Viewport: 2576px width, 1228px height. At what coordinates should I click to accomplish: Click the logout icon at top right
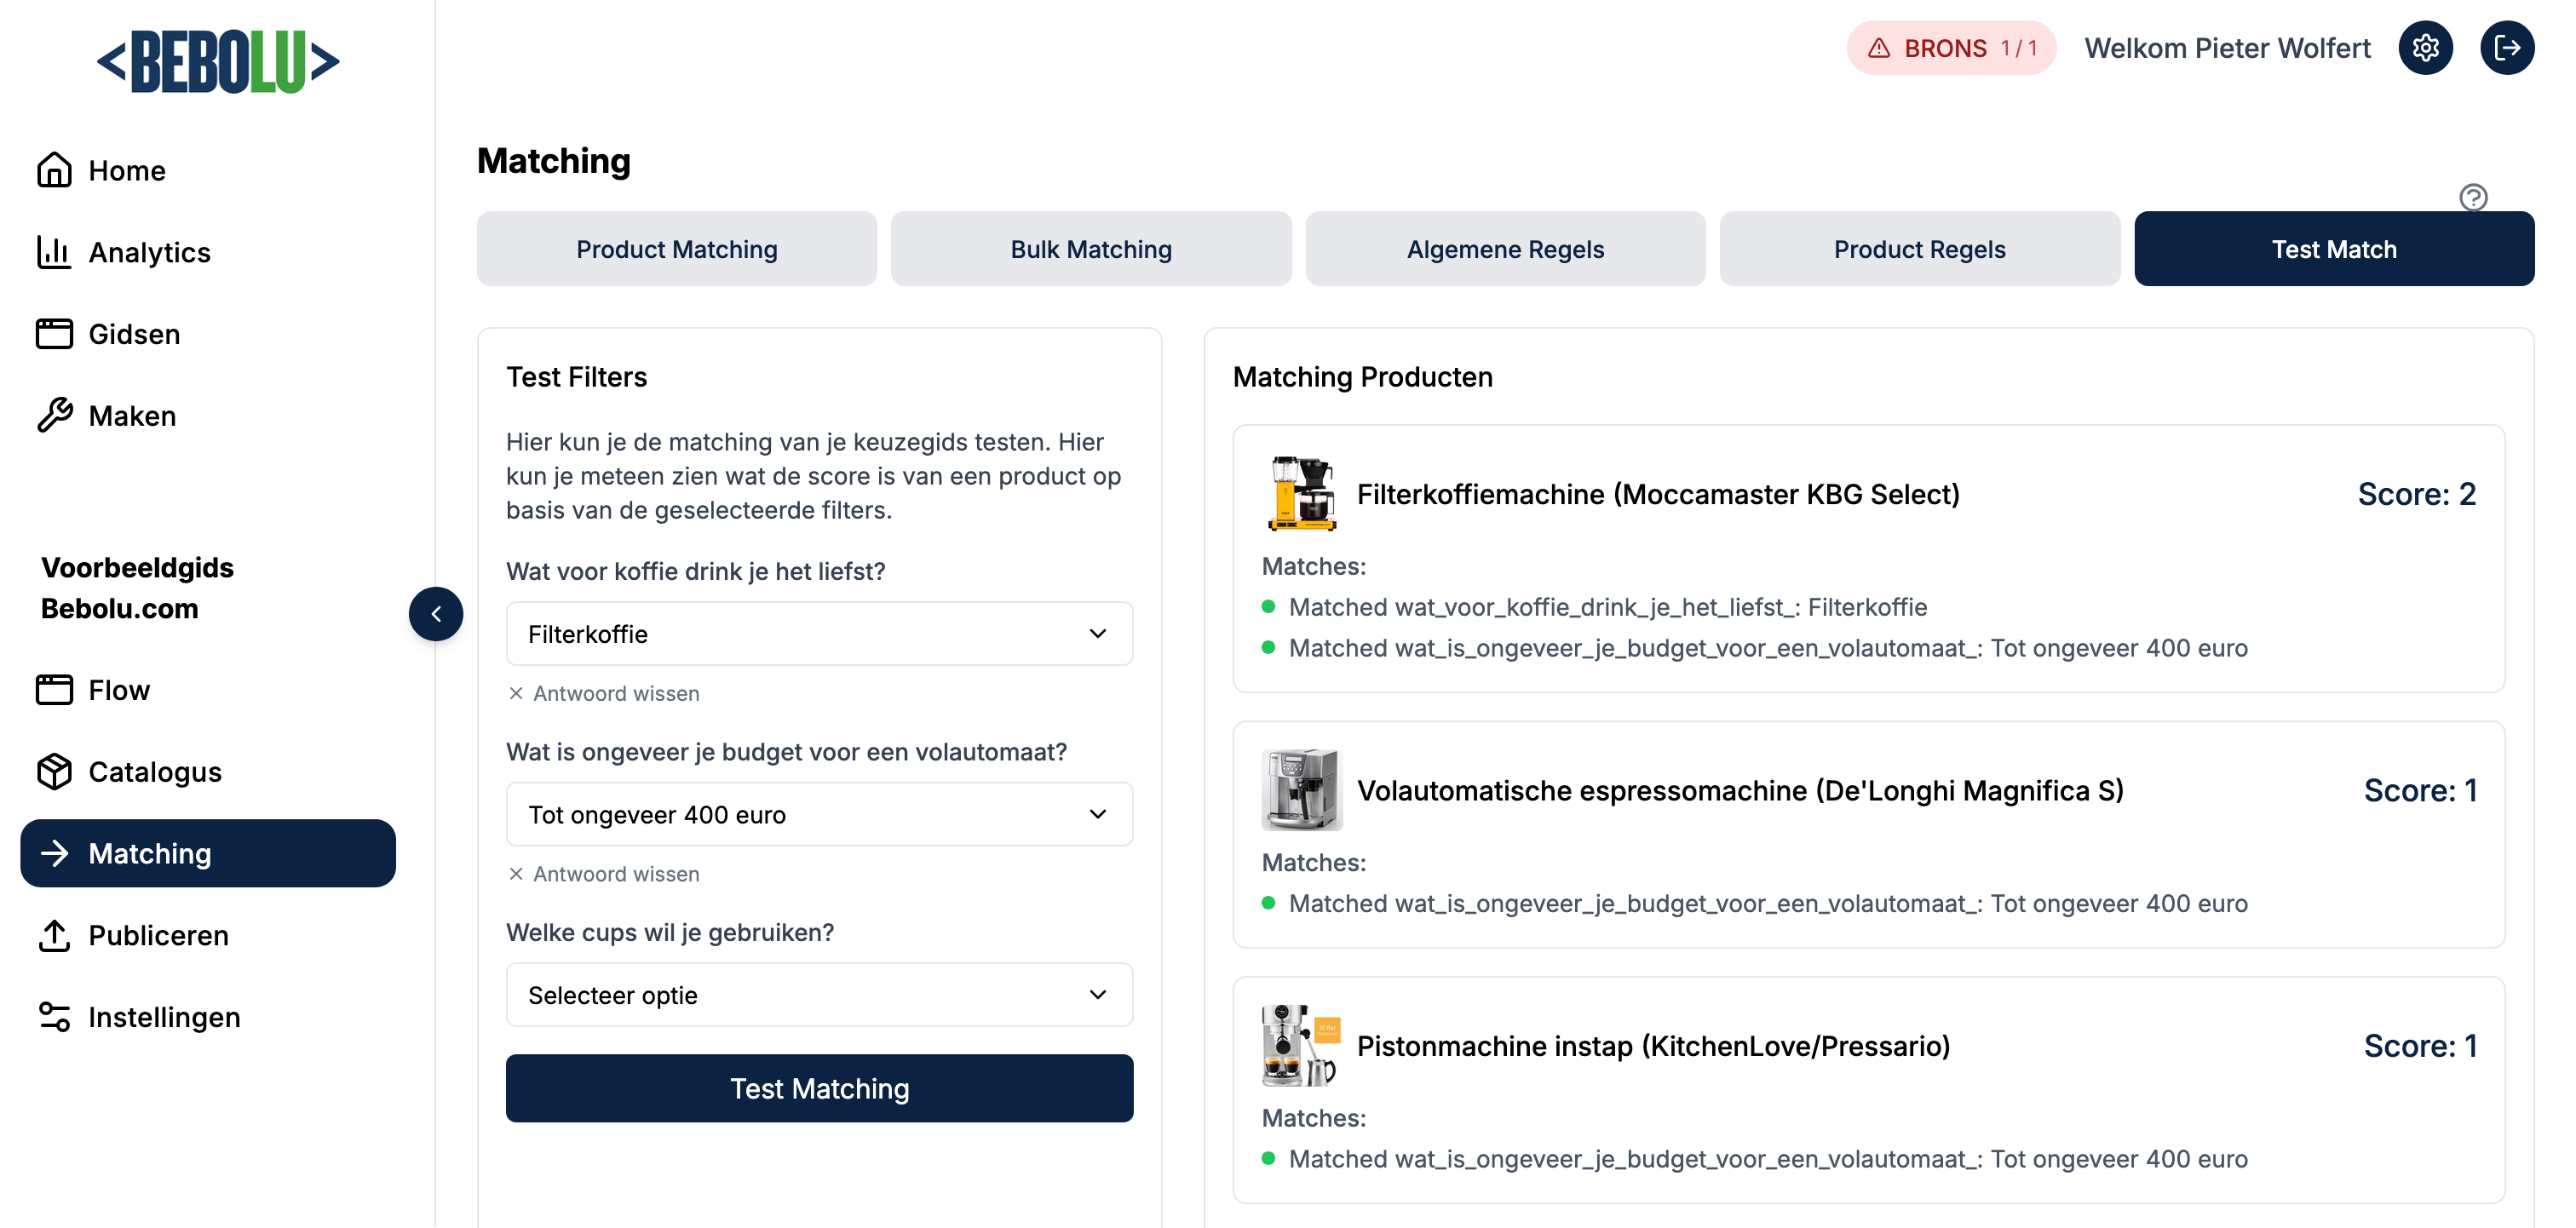[2506, 48]
